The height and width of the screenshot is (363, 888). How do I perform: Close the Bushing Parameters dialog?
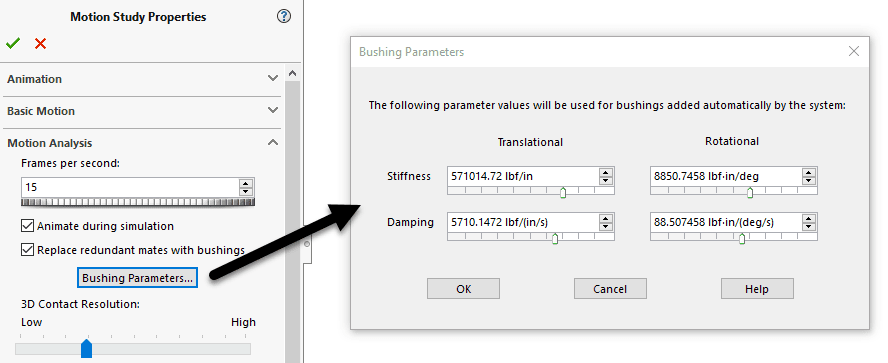click(854, 52)
